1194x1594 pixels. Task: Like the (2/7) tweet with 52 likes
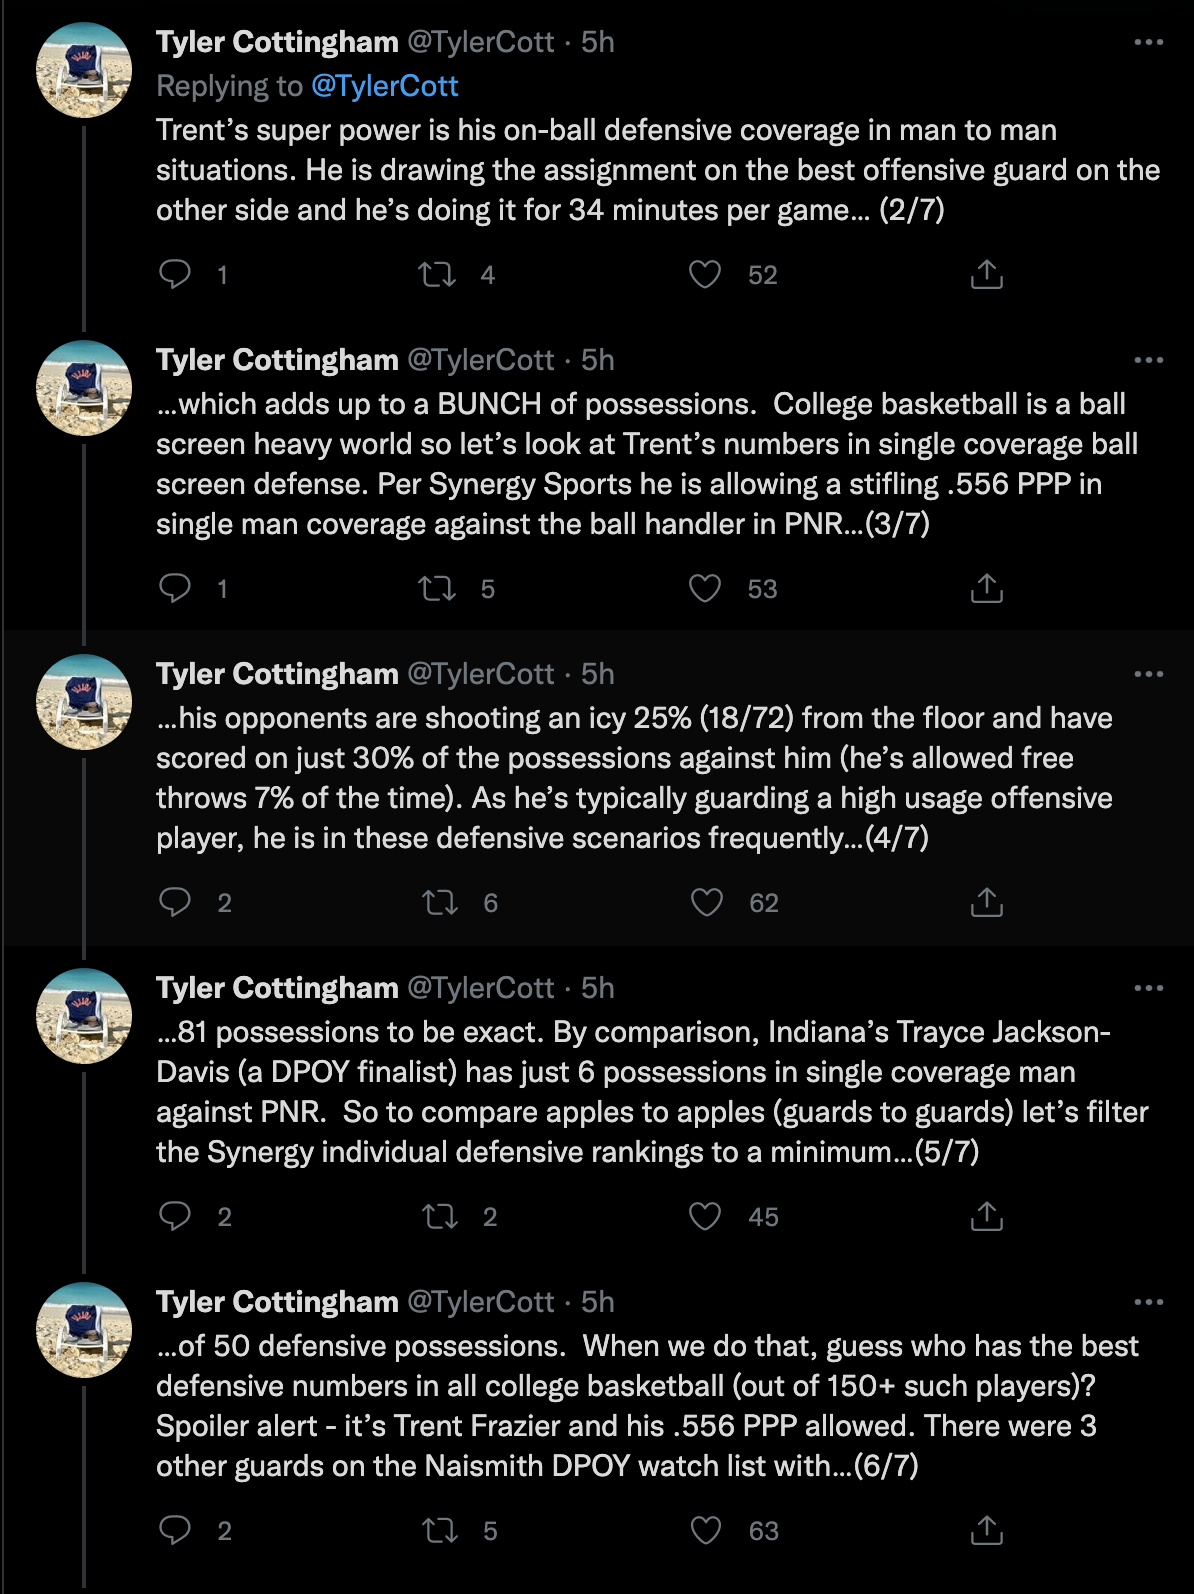tap(705, 274)
